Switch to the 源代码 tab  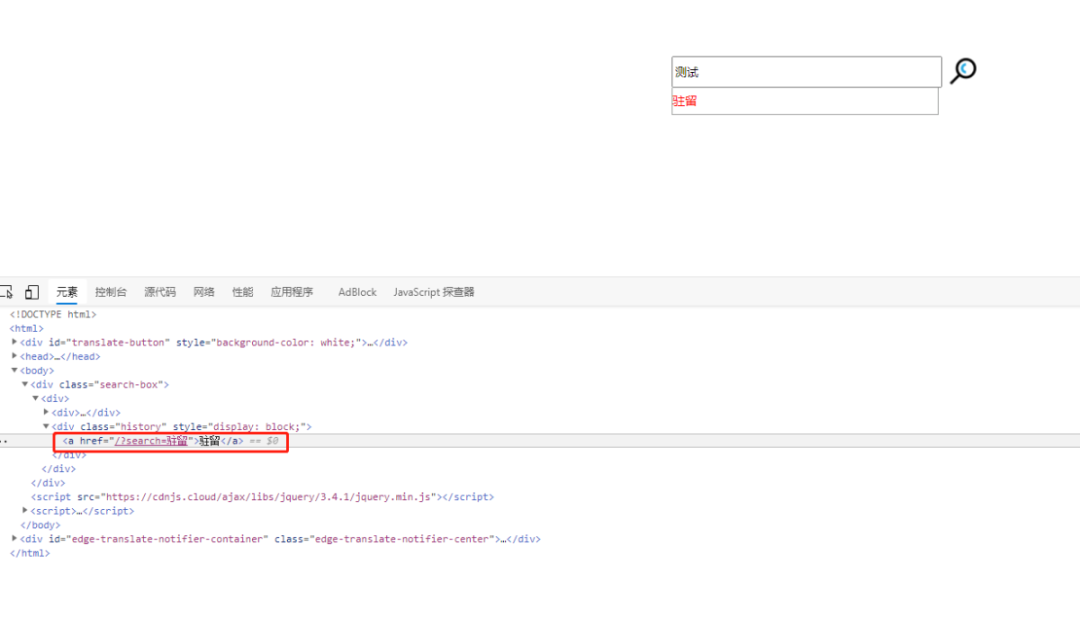tap(160, 292)
